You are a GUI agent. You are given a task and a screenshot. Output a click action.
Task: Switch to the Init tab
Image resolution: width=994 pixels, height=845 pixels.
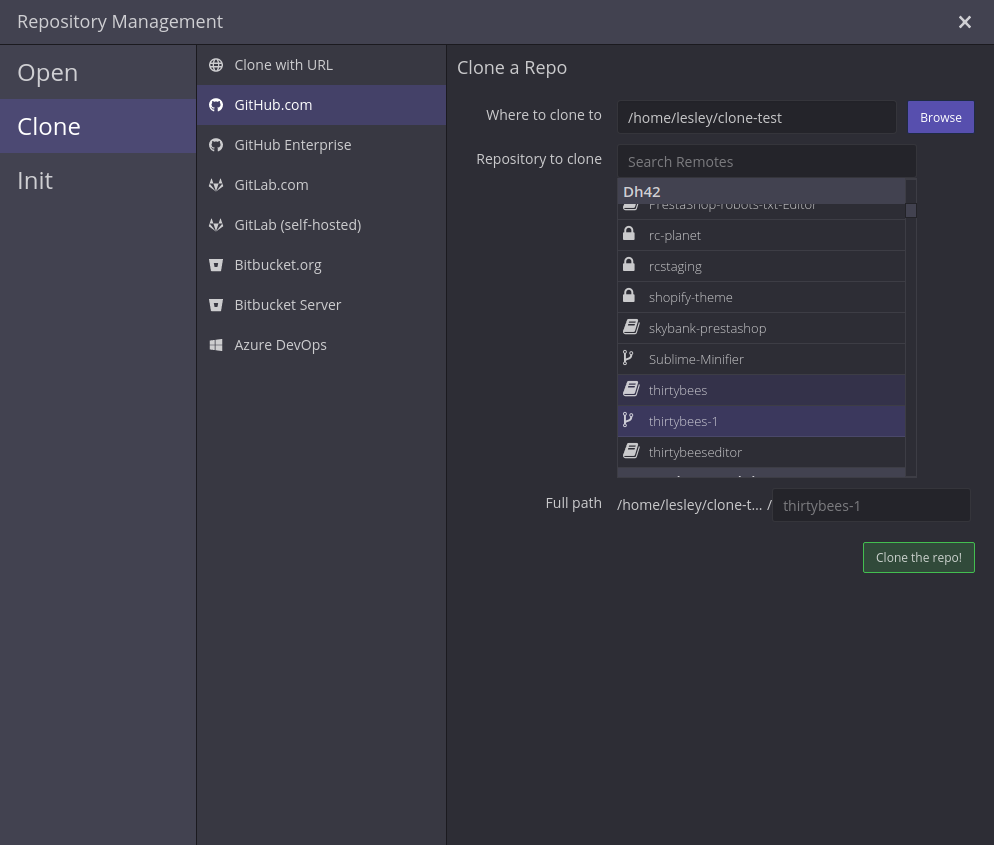(98, 181)
